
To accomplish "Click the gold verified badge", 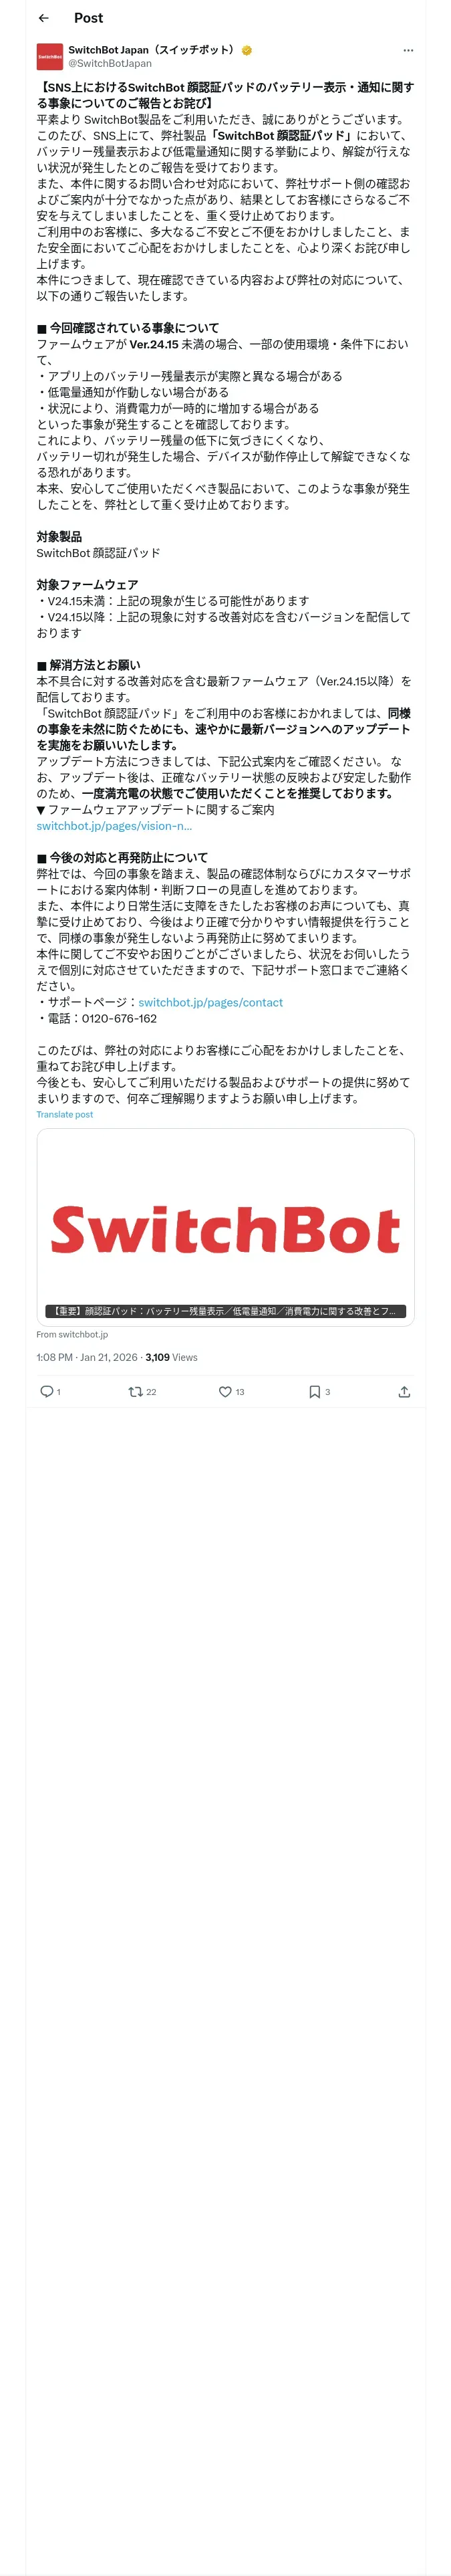I will pos(246,50).
